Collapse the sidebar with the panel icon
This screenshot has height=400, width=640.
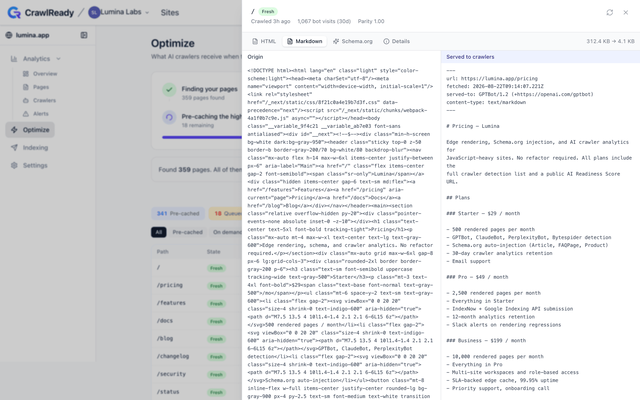[x=84, y=35]
